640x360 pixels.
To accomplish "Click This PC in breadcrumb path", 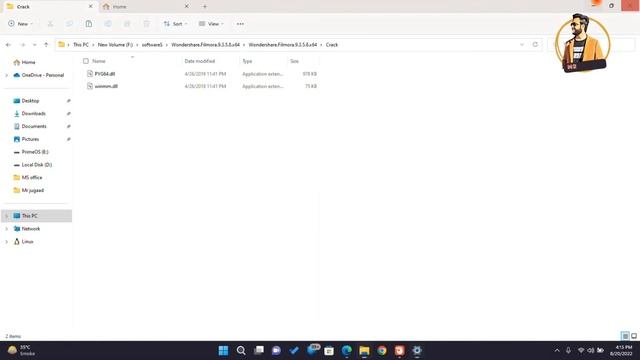I will (81, 45).
